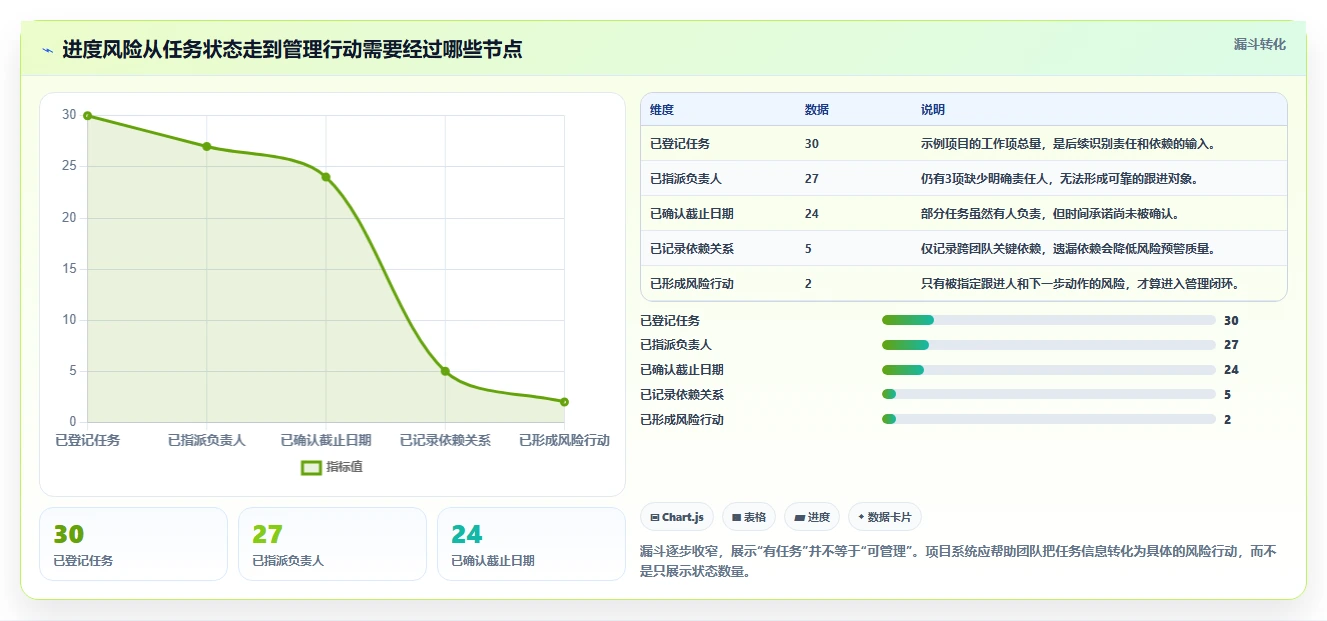This screenshot has height=621, width=1327.
Task: Click the 已登记任务 label in the progress list
Action: tap(670, 321)
